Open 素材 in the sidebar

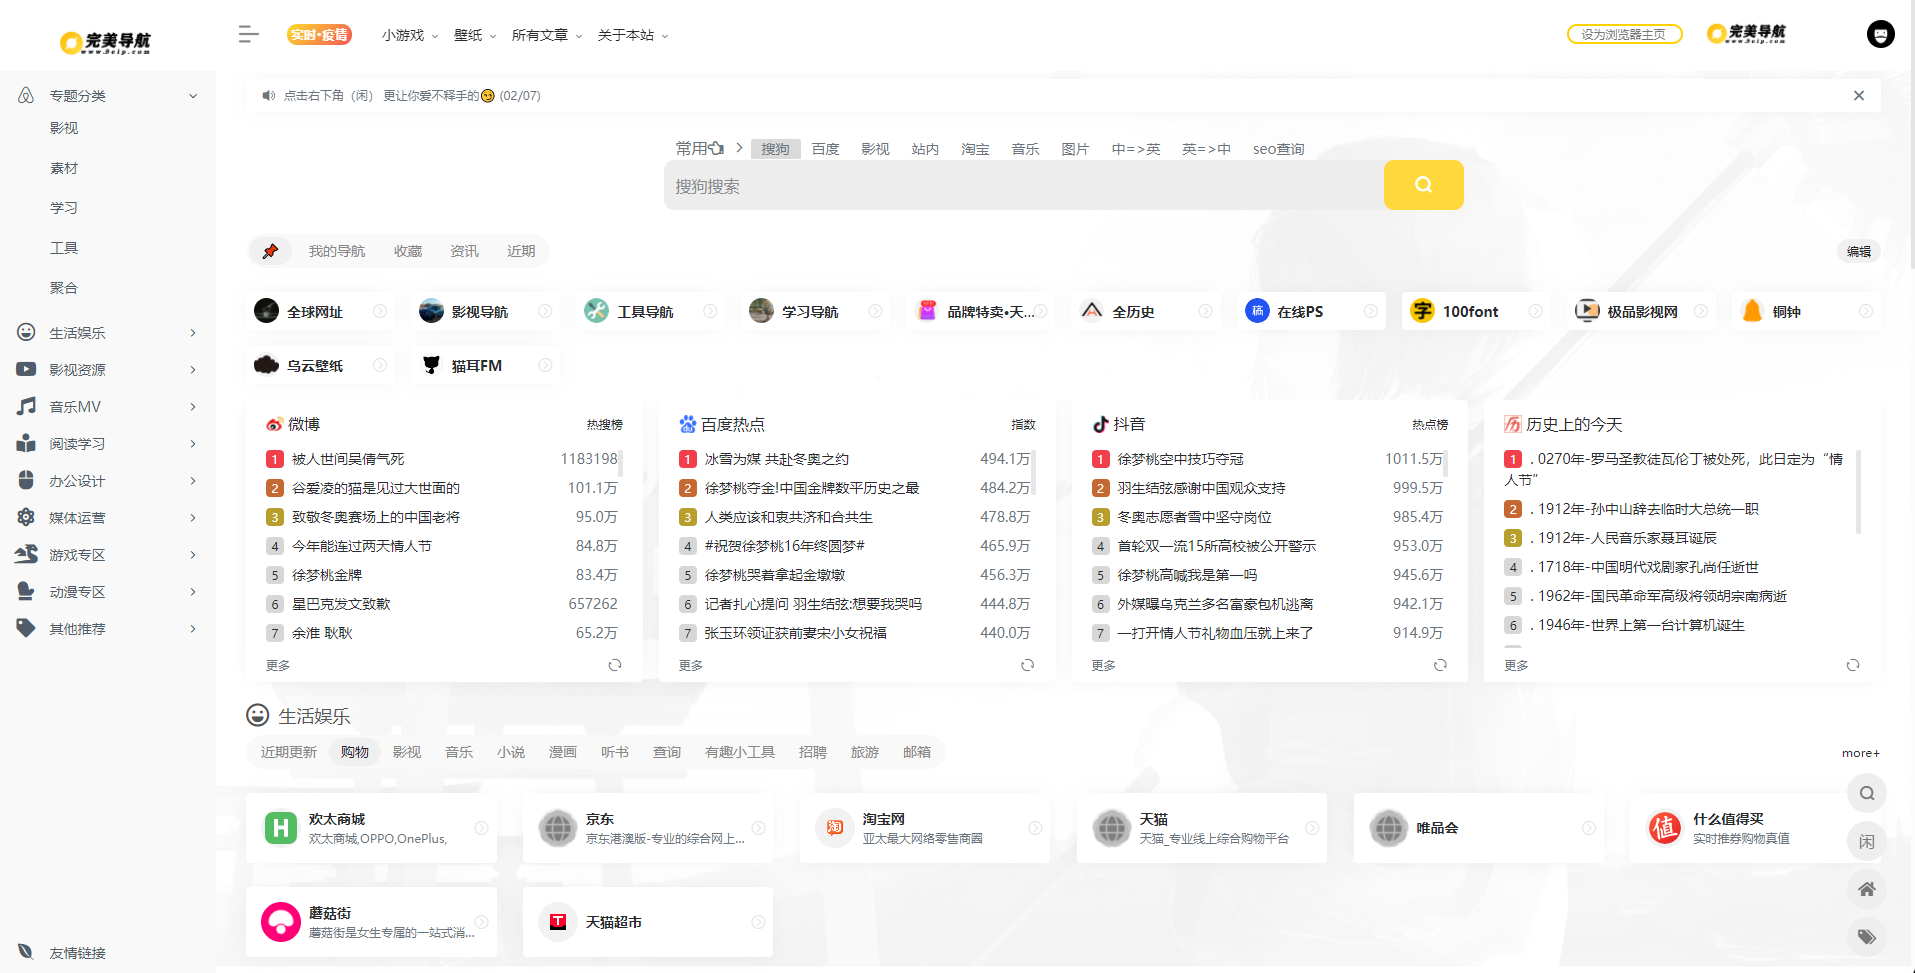point(64,168)
